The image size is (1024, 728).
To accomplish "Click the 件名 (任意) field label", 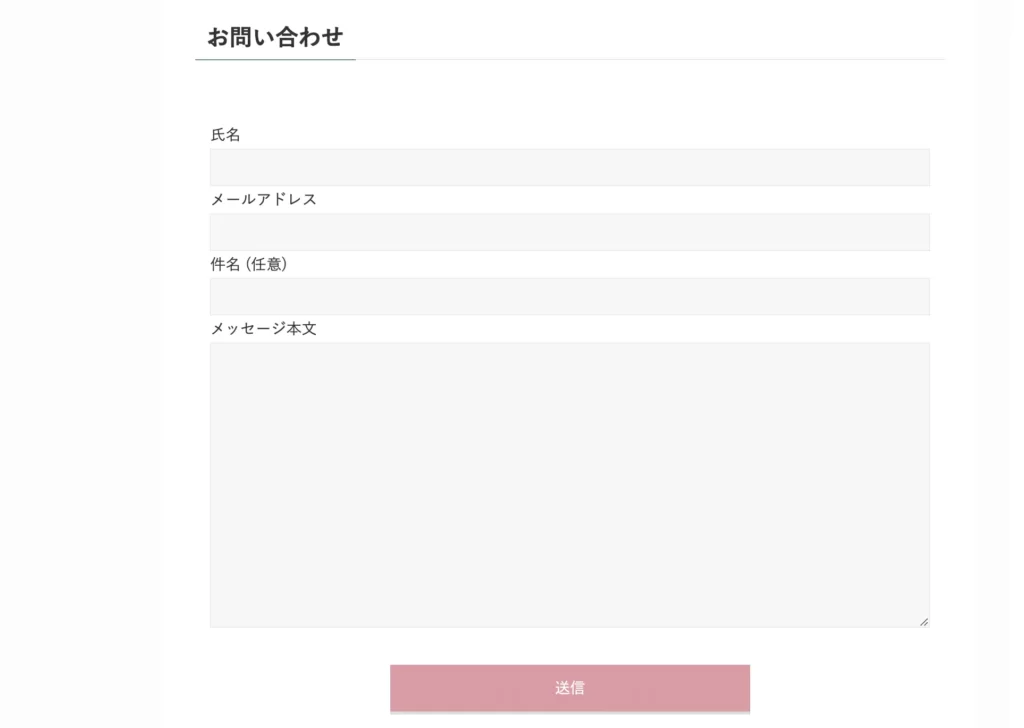I will tap(249, 264).
